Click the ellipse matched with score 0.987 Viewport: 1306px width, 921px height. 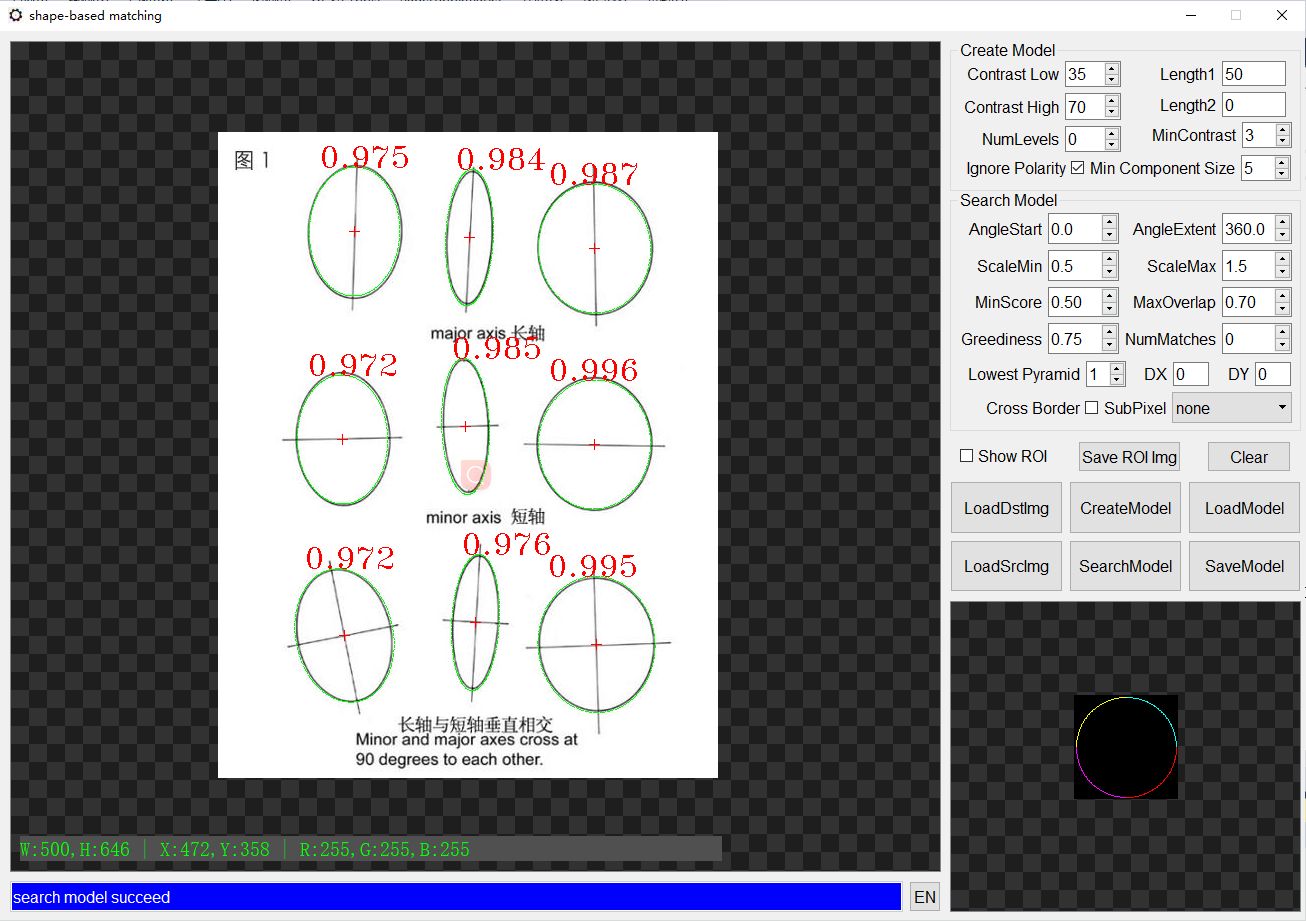pyautogui.click(x=594, y=248)
